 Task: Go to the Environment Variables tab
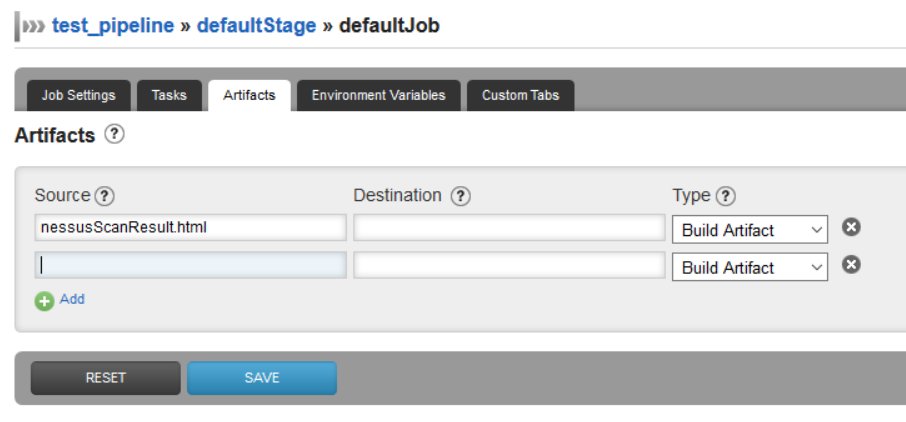click(378, 96)
